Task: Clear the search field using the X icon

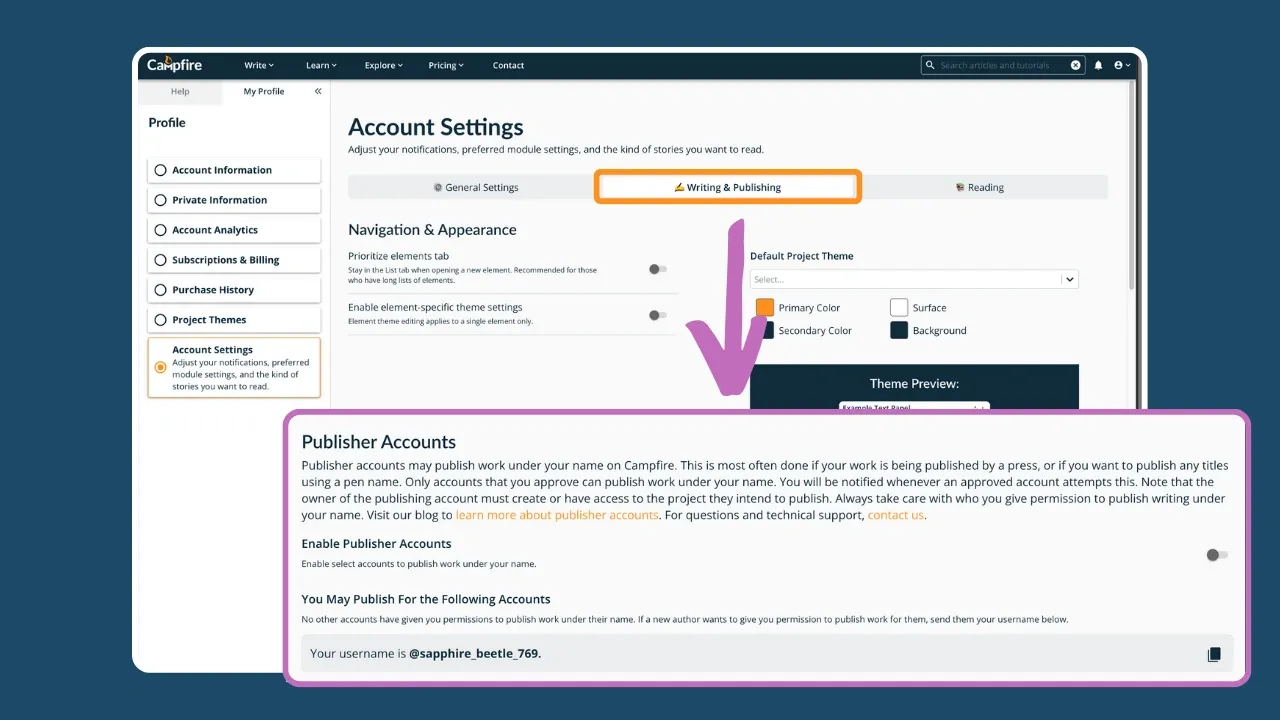Action: [x=1075, y=64]
